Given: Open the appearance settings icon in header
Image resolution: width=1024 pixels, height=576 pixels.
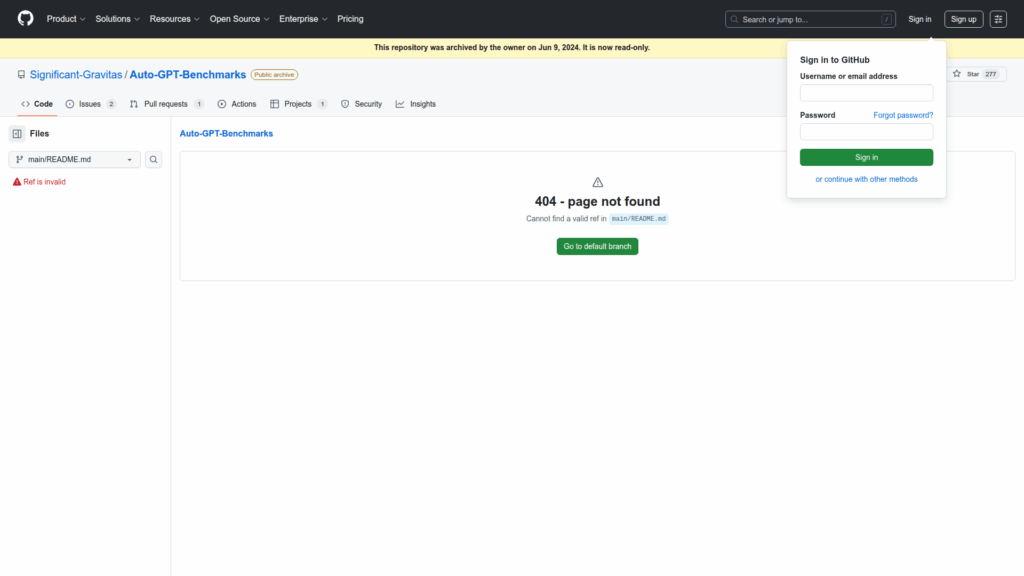Looking at the screenshot, I should pyautogui.click(x=998, y=19).
